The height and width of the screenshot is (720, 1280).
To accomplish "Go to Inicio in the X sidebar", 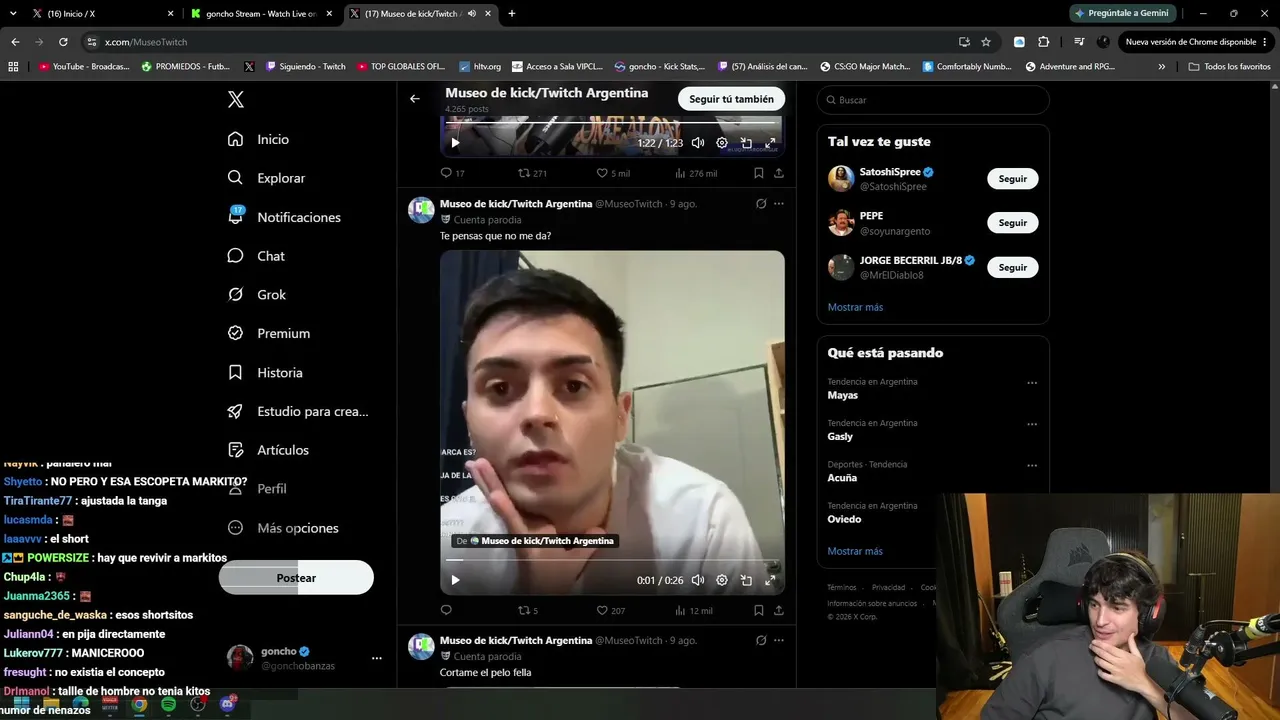I will [259, 139].
